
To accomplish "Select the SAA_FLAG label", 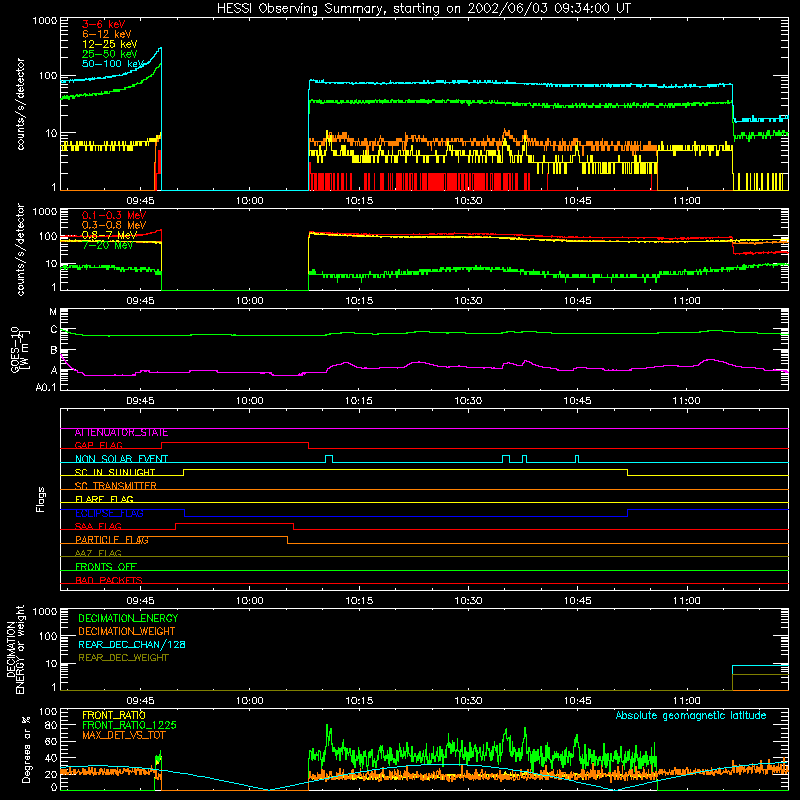I will click(x=98, y=527).
